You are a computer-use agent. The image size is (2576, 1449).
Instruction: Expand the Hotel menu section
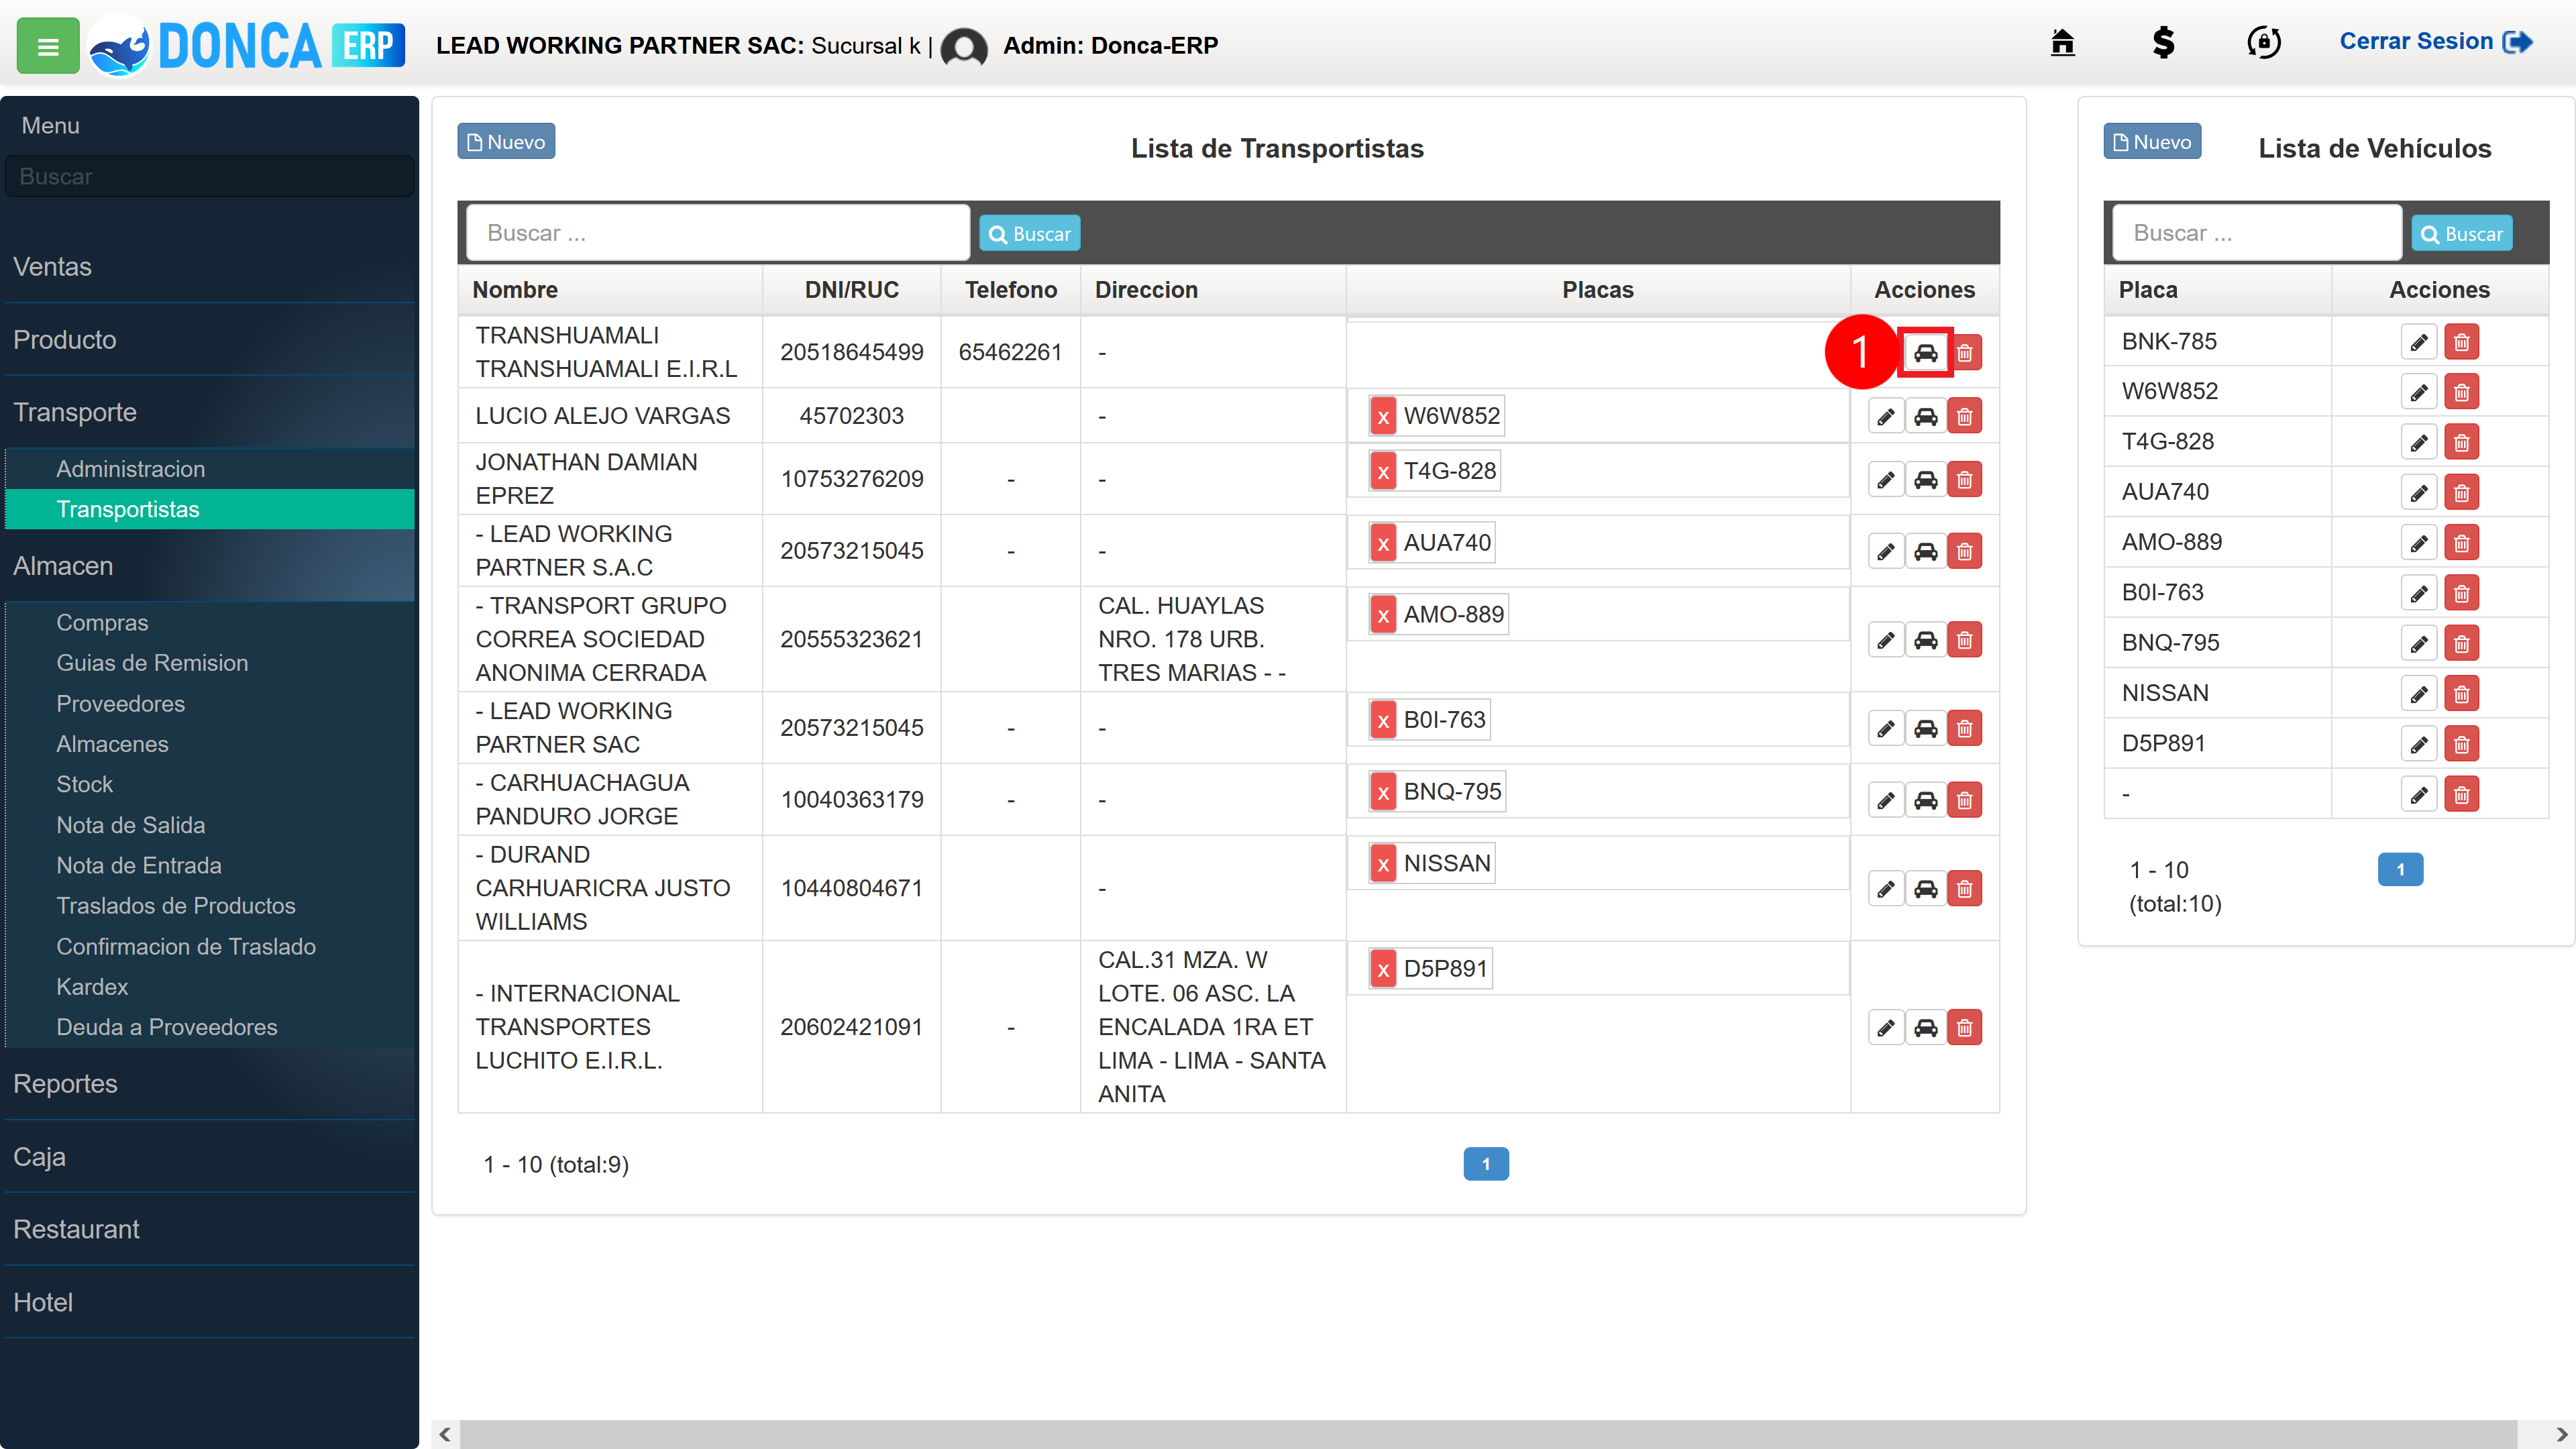tap(209, 1303)
